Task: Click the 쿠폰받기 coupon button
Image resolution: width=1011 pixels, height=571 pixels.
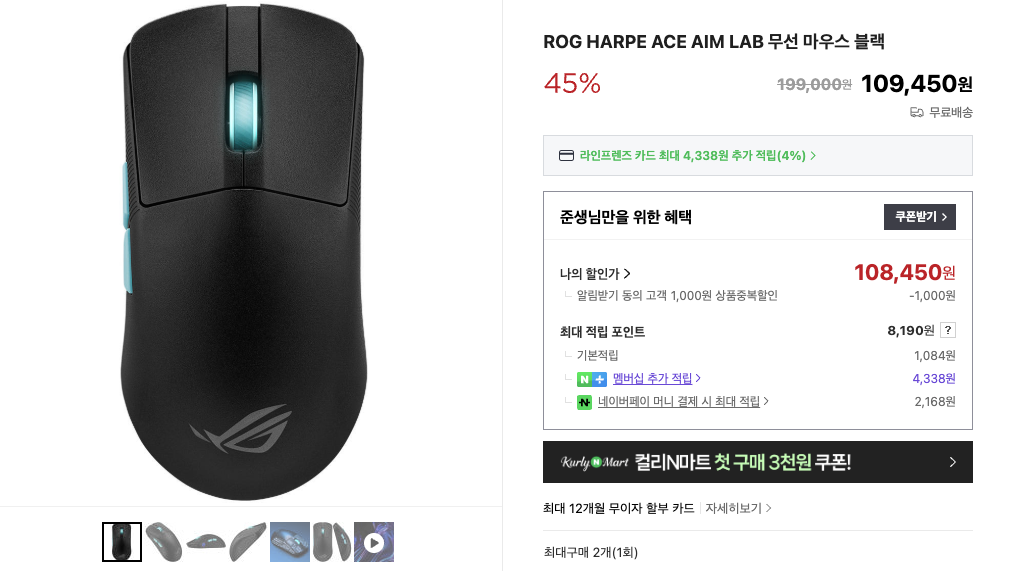Action: [x=919, y=217]
